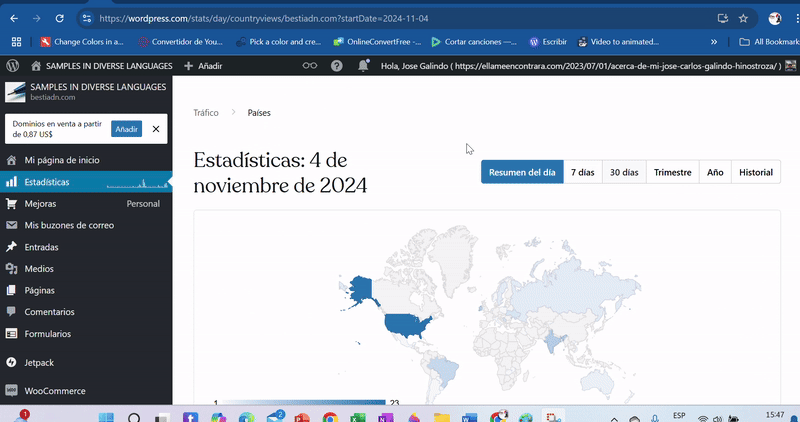
Task: Bookmark this page with the star icon
Action: pos(743,18)
